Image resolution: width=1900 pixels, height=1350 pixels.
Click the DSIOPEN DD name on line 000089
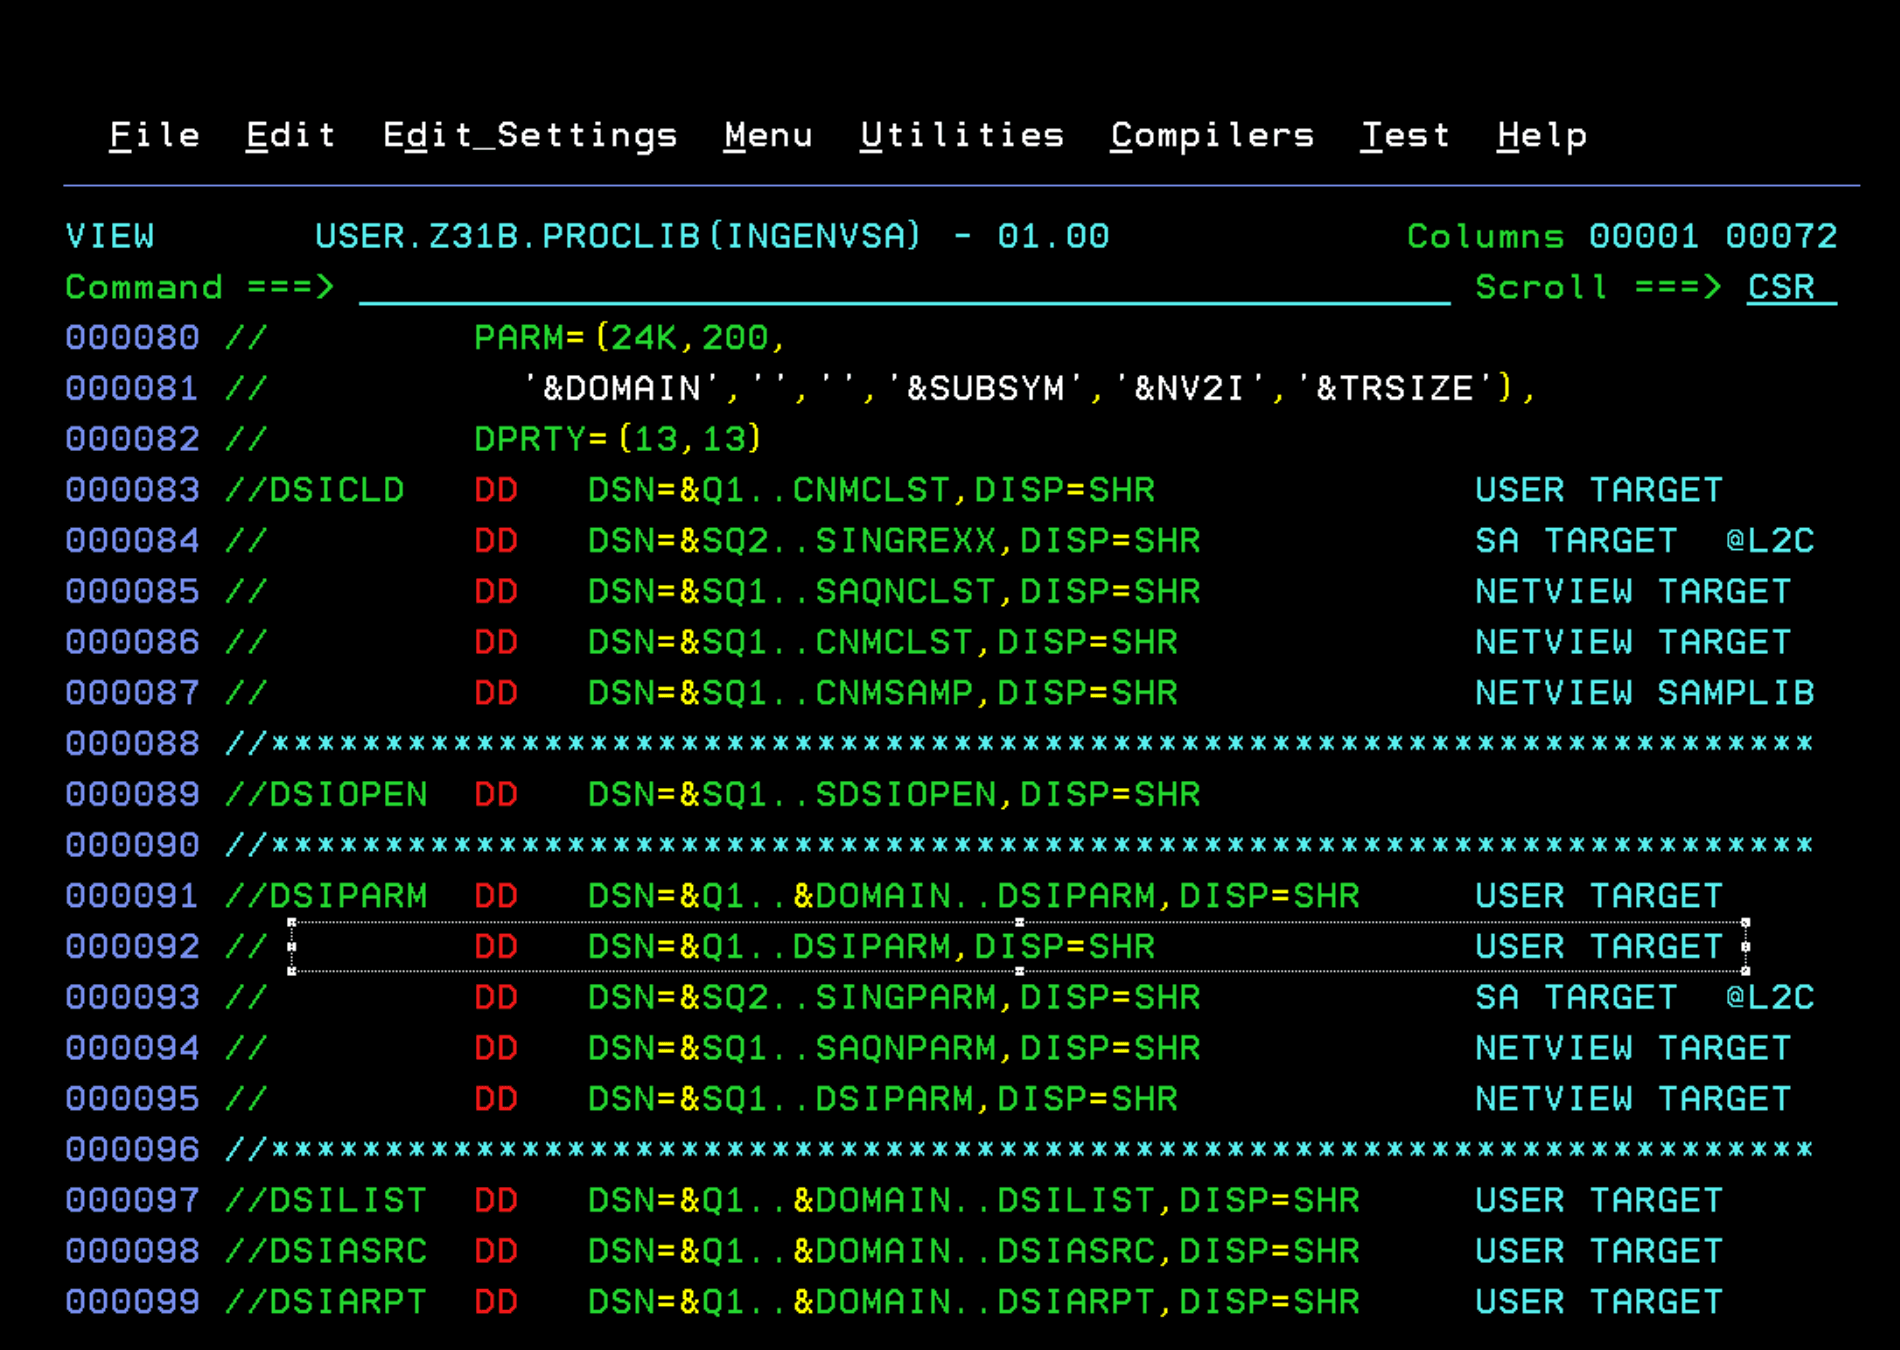pyautogui.click(x=347, y=795)
